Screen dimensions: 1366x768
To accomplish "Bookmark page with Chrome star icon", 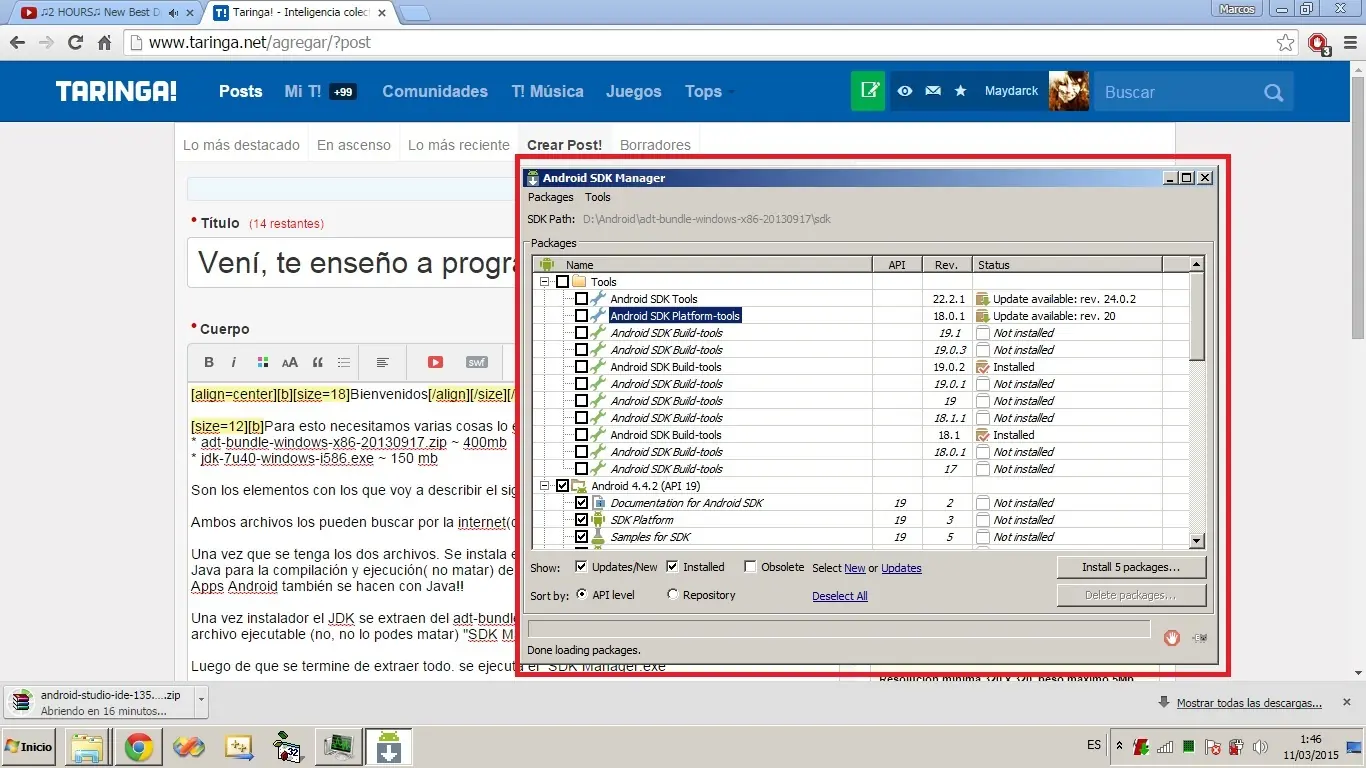I will coord(1286,43).
